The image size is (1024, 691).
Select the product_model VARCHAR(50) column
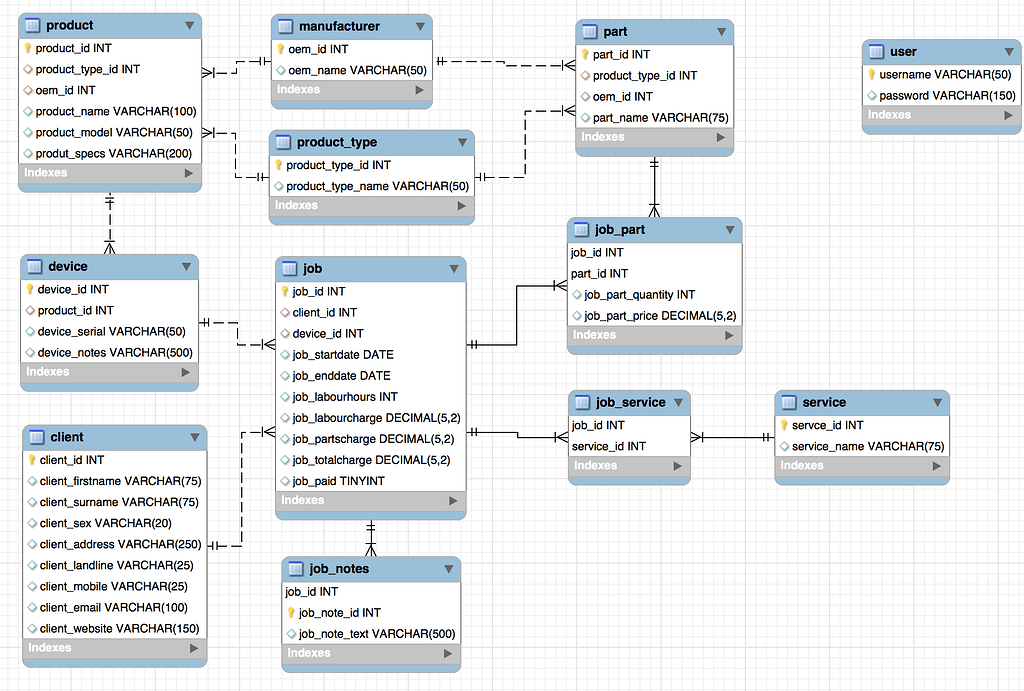(x=113, y=132)
